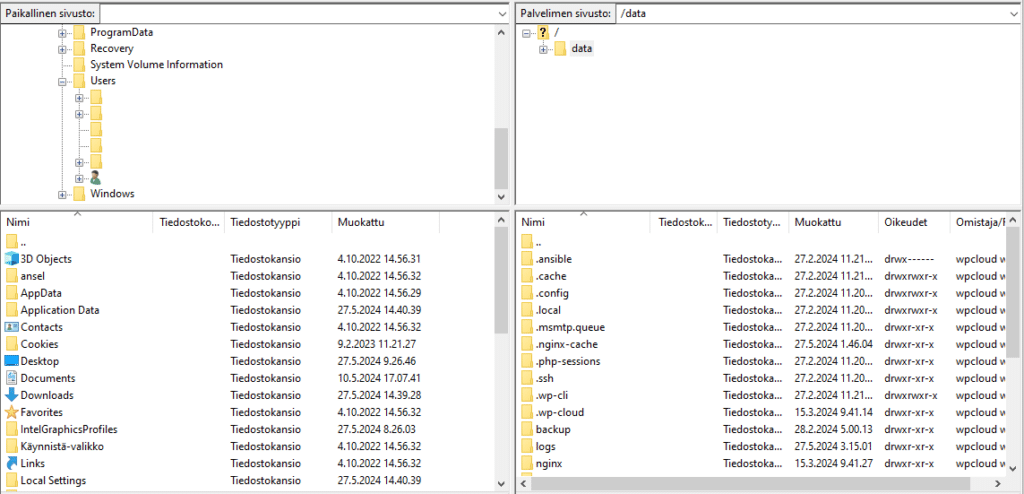Click the Contacts folder icon
This screenshot has width=1024, height=494.
pos(12,327)
